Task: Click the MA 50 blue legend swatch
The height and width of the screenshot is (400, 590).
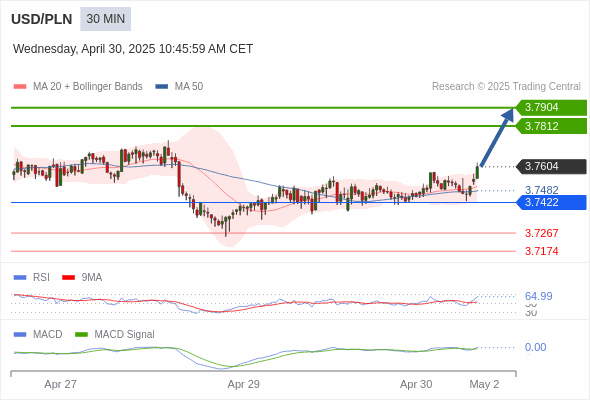Action: [162, 87]
